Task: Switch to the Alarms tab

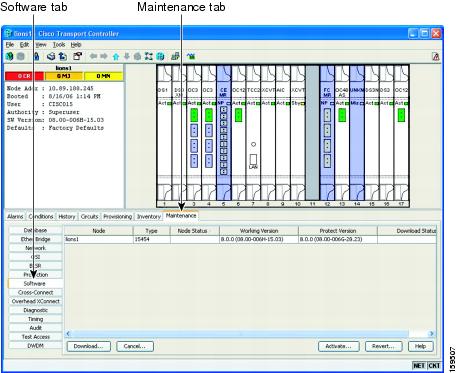Action: [15, 217]
